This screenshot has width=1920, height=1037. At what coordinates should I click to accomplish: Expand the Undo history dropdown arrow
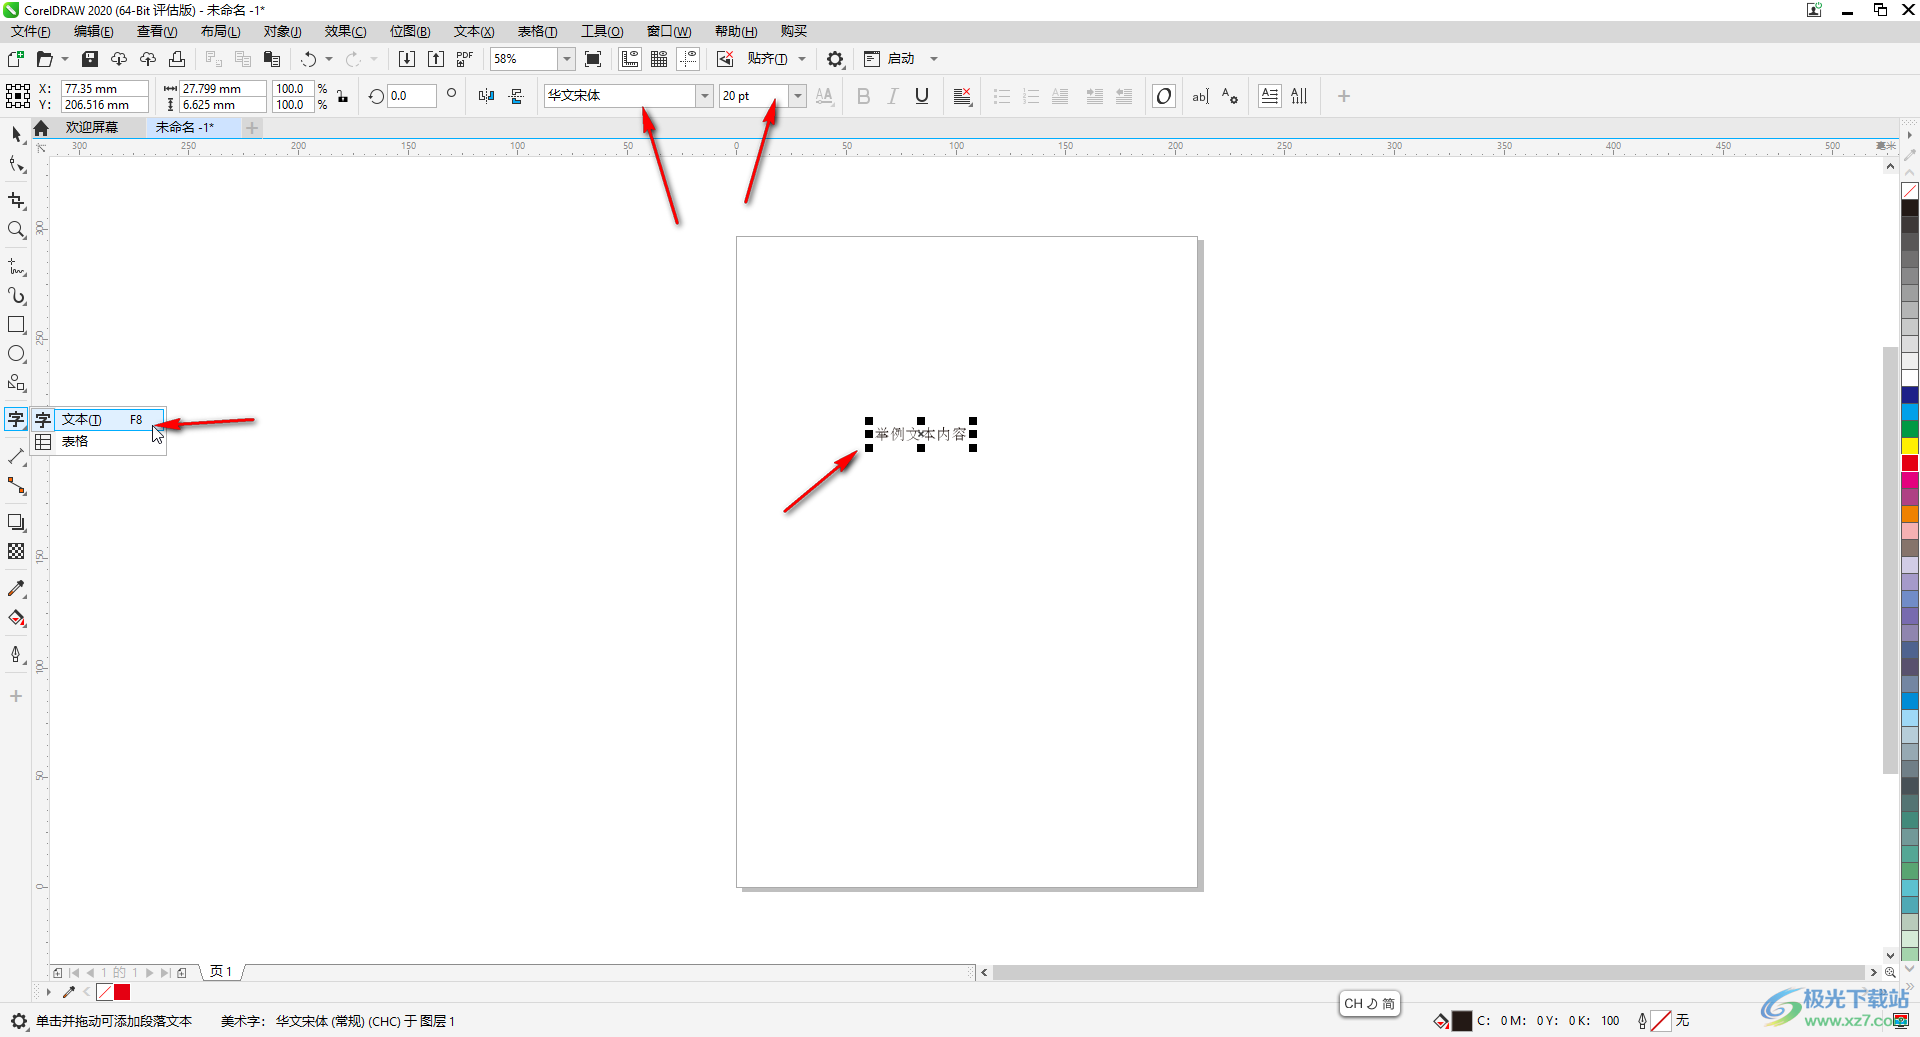(329, 59)
